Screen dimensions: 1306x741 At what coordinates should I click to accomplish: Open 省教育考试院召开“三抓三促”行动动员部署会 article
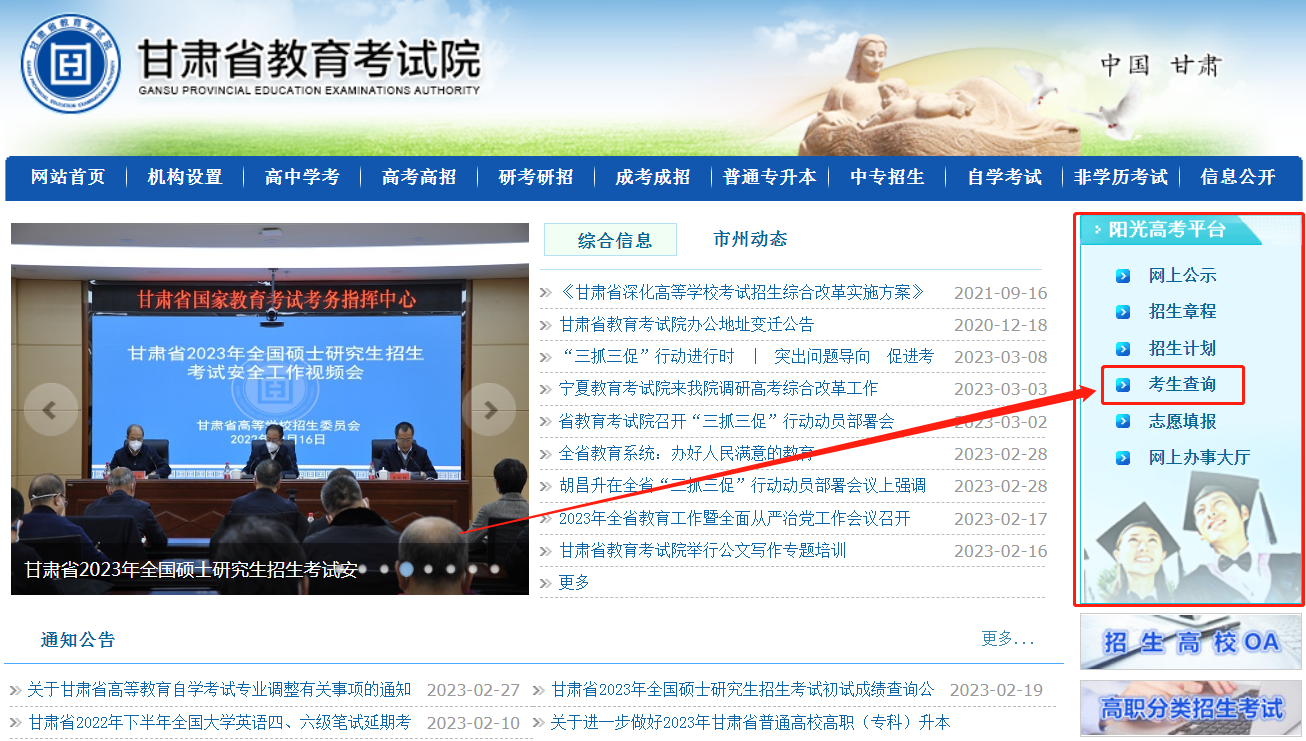tap(726, 422)
